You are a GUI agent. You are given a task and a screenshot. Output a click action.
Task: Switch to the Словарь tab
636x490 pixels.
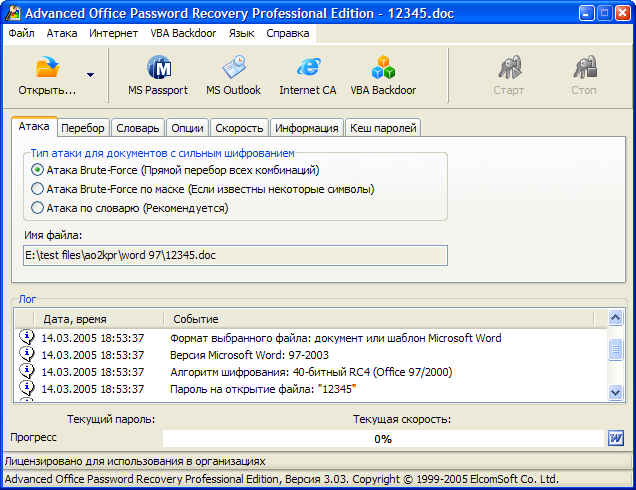(x=138, y=128)
